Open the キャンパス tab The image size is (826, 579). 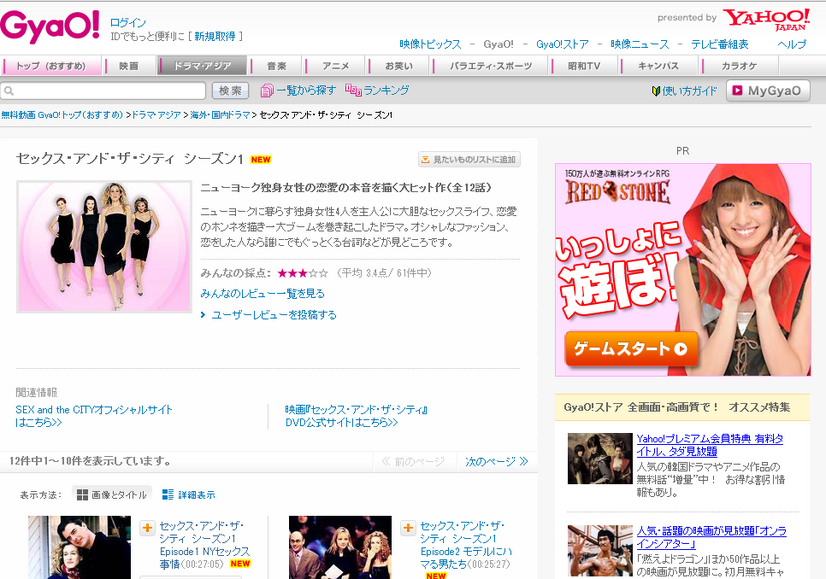pos(658,66)
